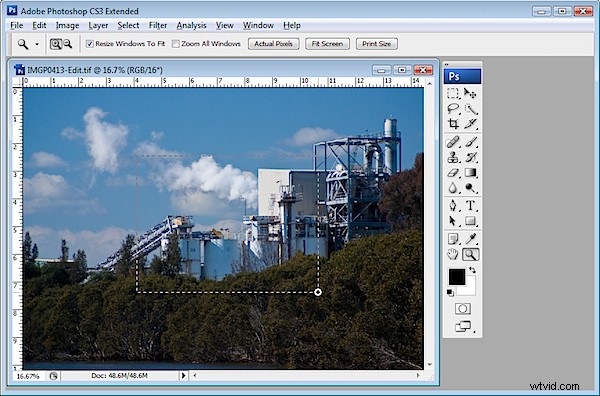The width and height of the screenshot is (600, 396).
Task: Select the Clone Stamp tool
Action: click(453, 157)
